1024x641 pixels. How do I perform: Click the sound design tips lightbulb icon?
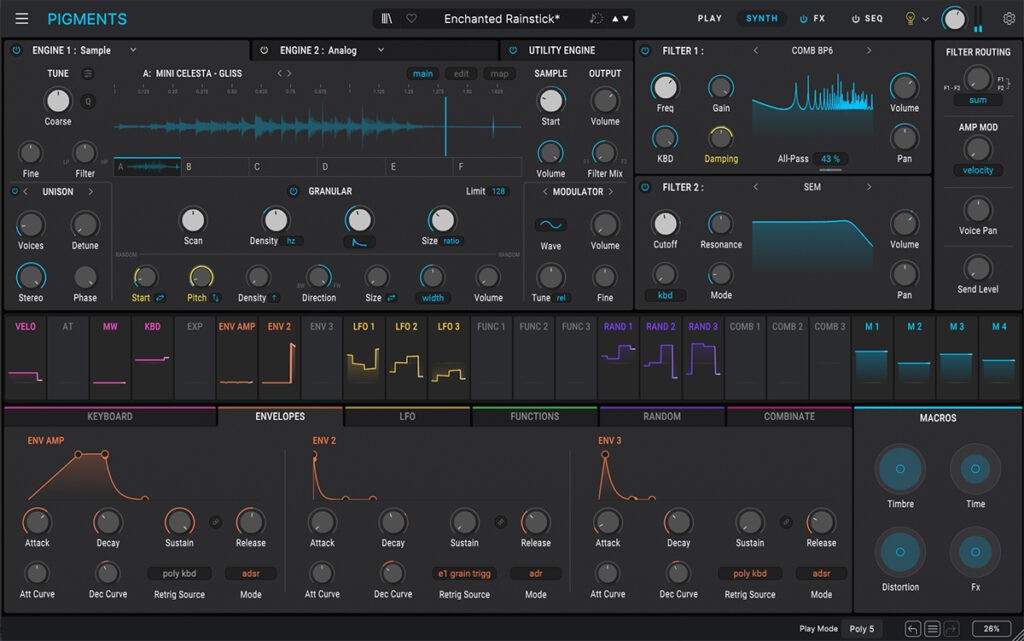(x=910, y=18)
